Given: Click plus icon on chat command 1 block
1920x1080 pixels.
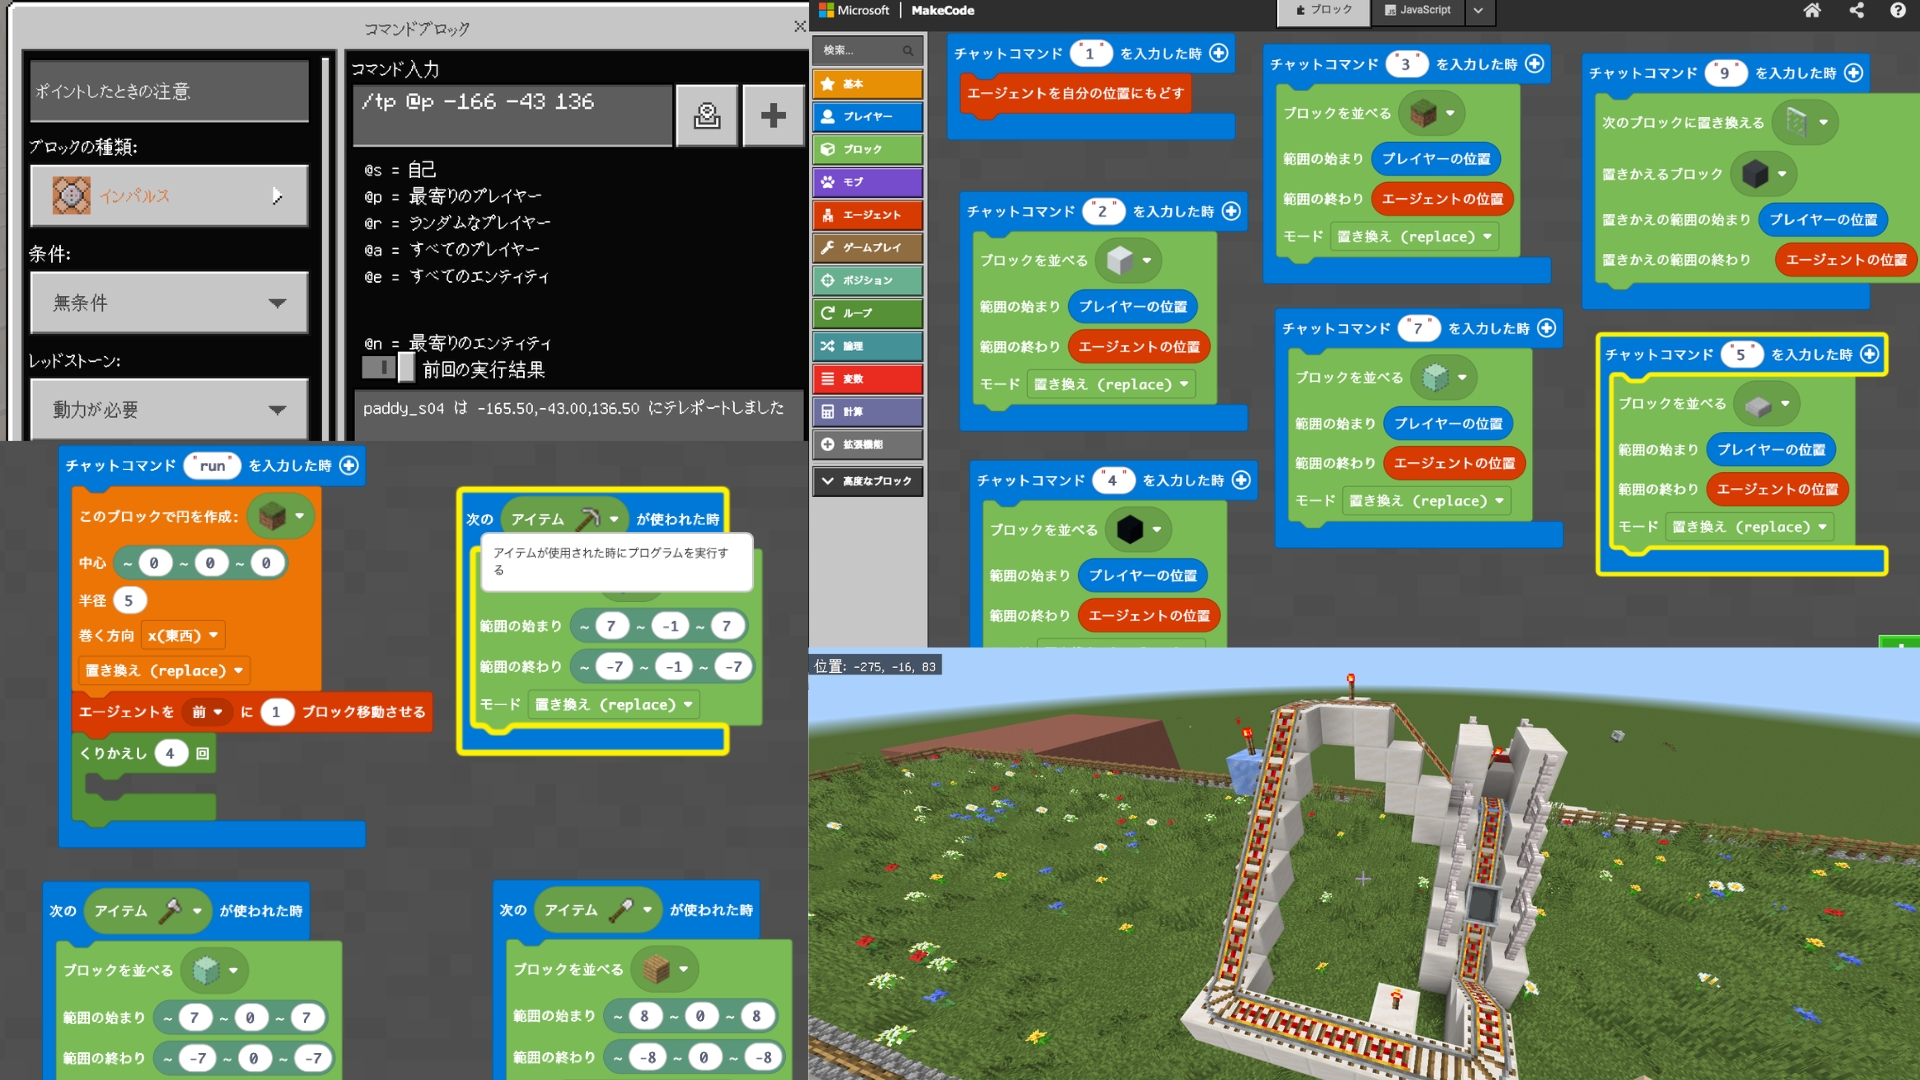Looking at the screenshot, I should point(1218,53).
